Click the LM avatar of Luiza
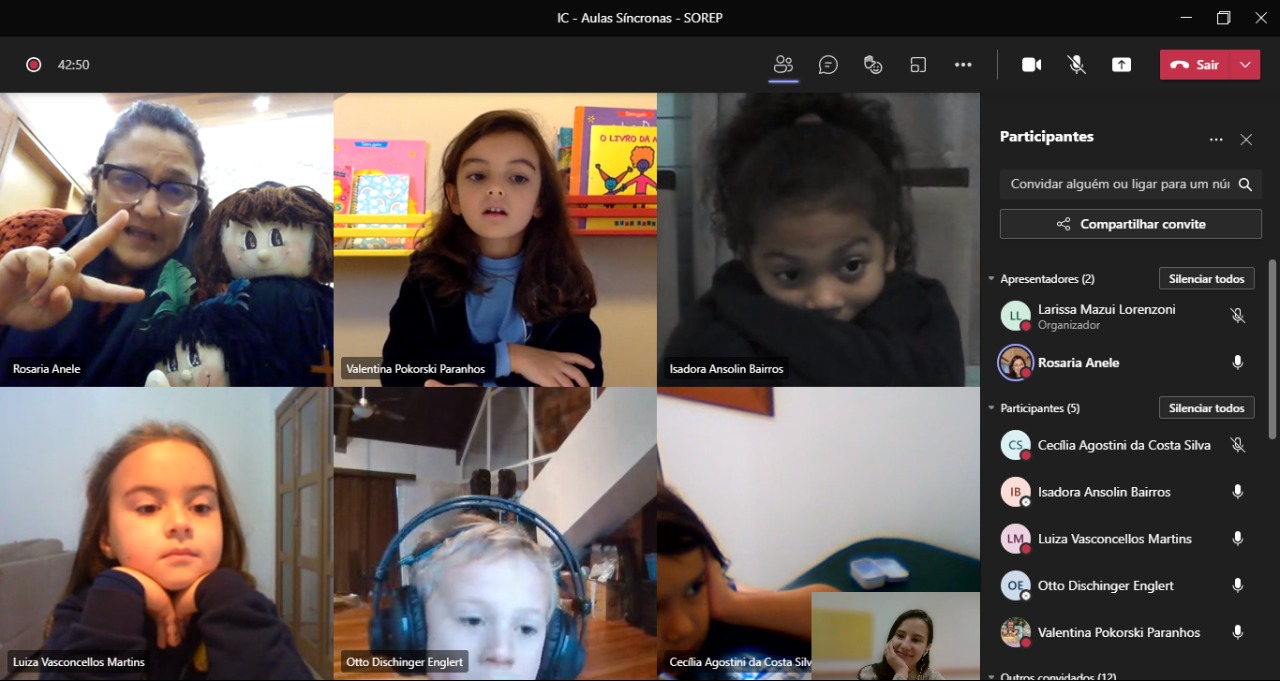1280x681 pixels. point(1016,539)
